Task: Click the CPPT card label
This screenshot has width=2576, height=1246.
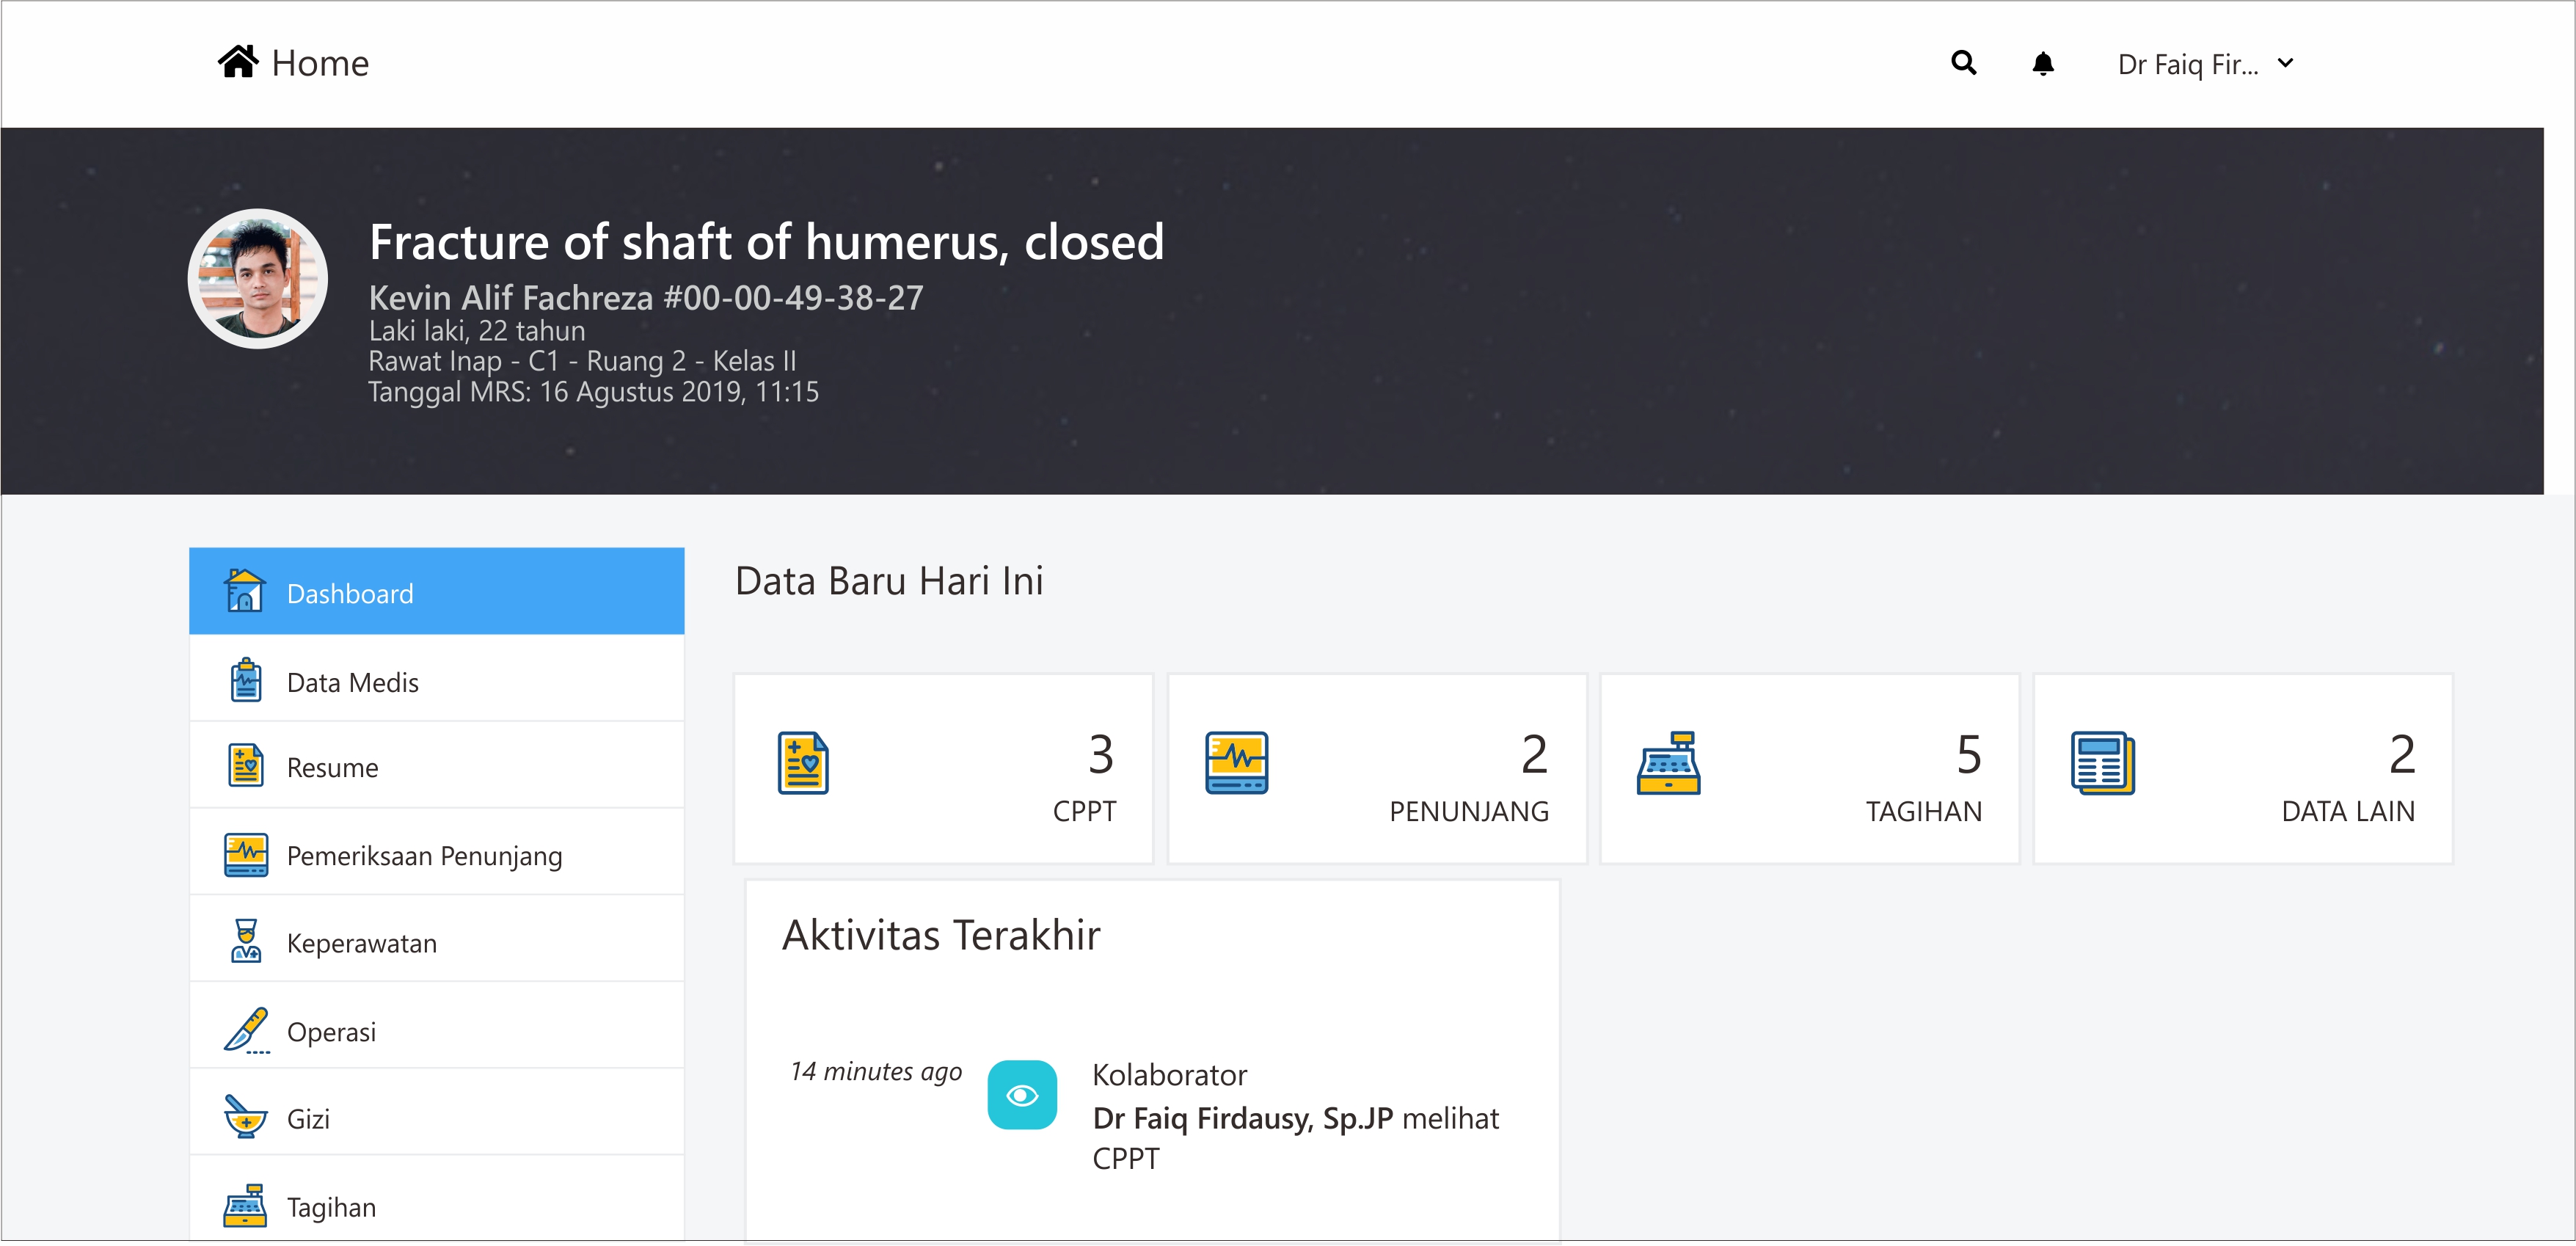Action: [1084, 811]
